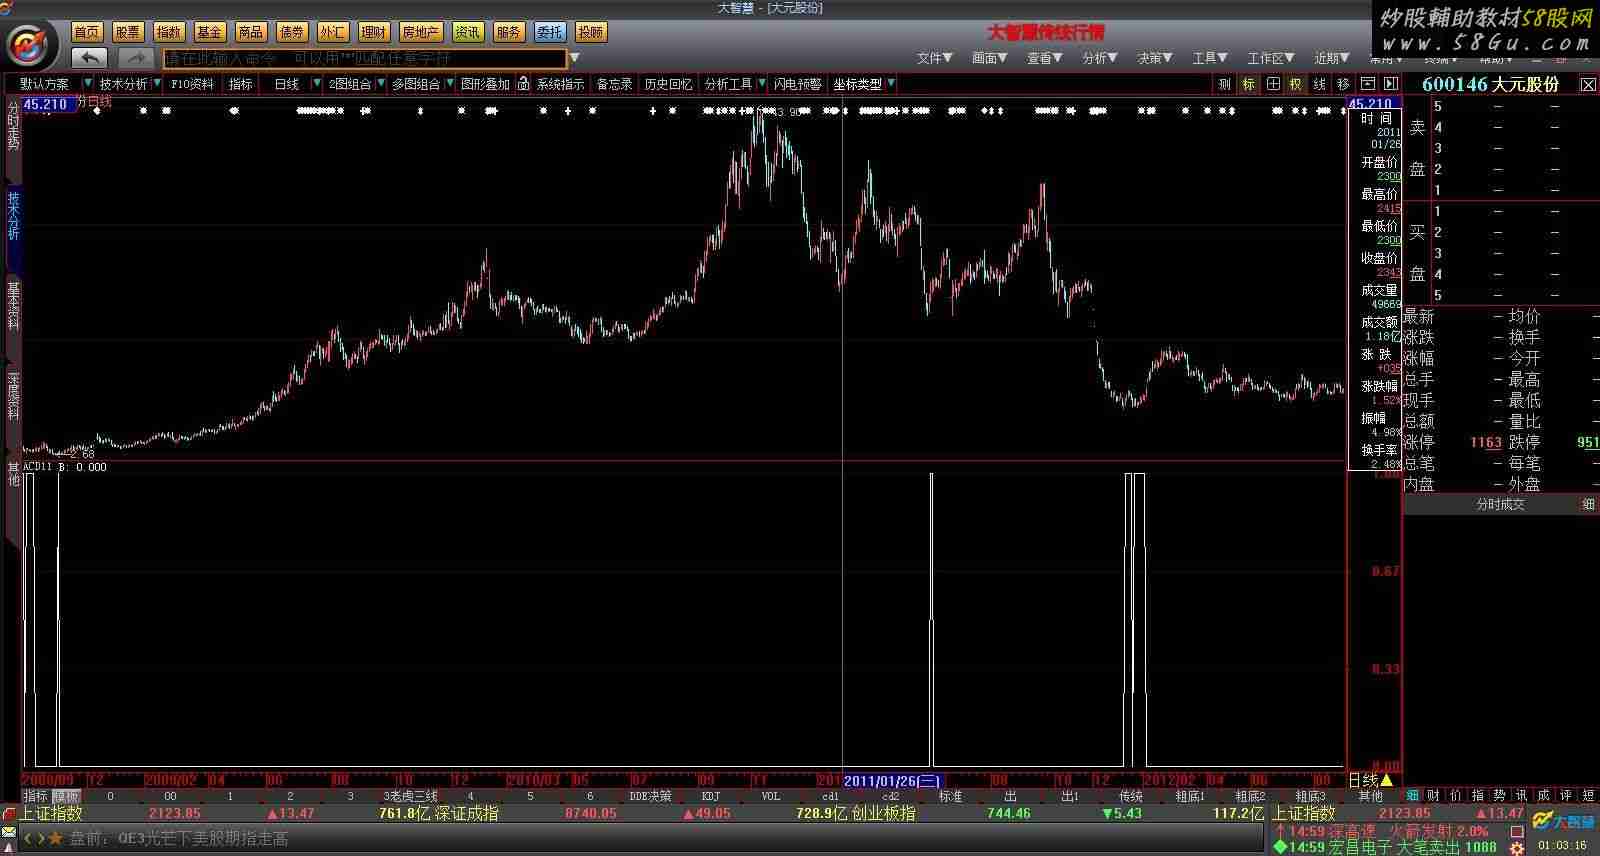Click the 大智慧 logo in status bar

click(x=1564, y=822)
